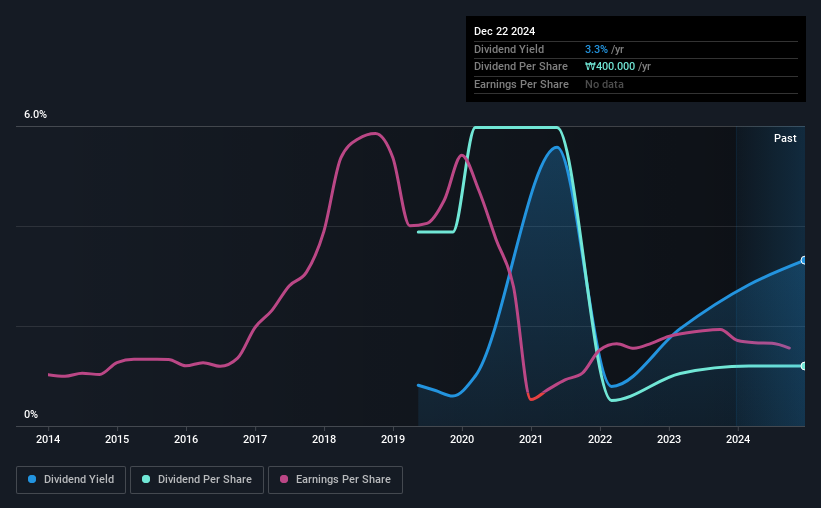Viewport: 821px width, 508px height.
Task: Toggle the Dividend Yield legend button
Action: click(x=71, y=480)
